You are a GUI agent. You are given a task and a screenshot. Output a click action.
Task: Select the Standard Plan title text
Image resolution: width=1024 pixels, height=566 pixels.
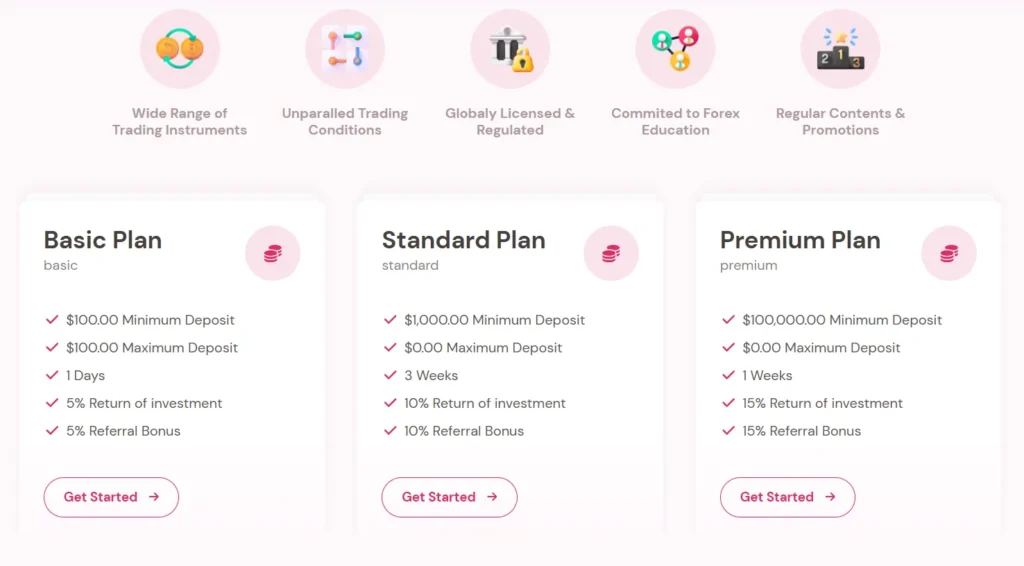click(x=464, y=240)
